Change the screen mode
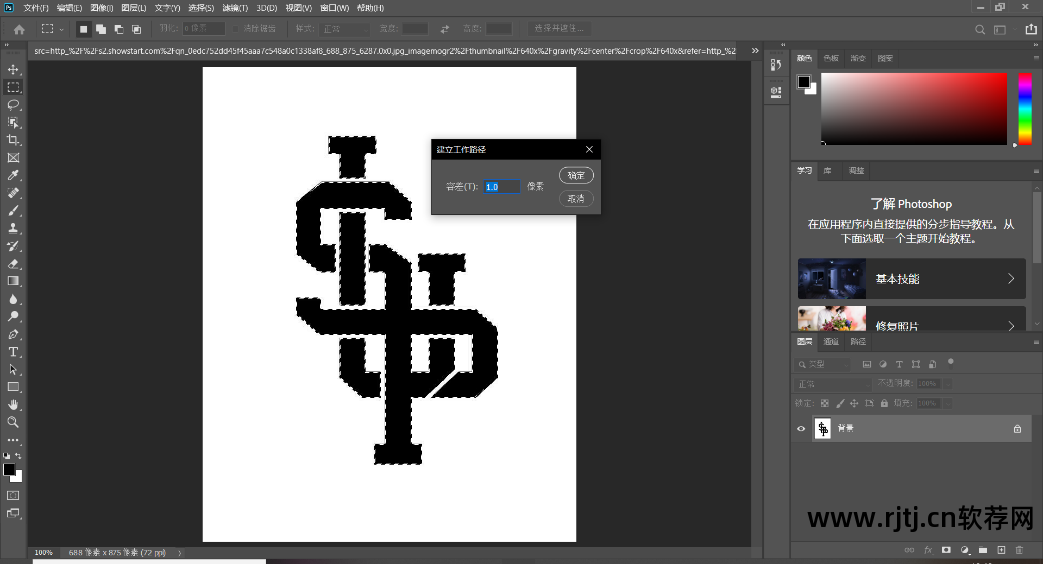 tap(13, 513)
